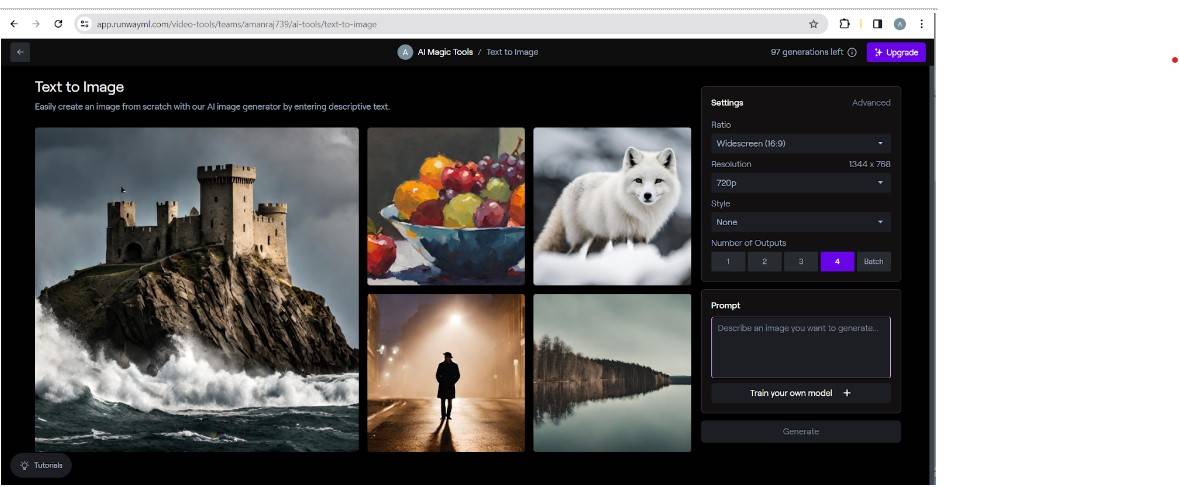1179x487 pixels.
Task: Expand the Resolution dropdown set to 720p
Action: (800, 183)
